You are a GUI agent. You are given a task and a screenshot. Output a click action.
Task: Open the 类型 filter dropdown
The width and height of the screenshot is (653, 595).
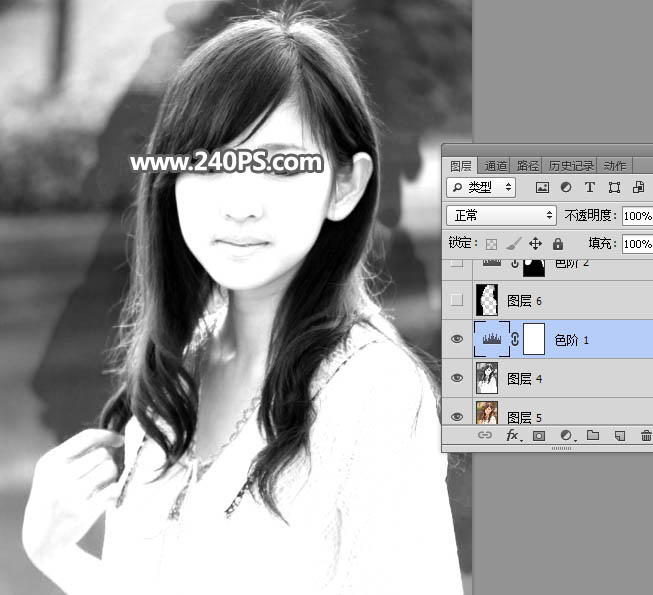click(x=481, y=187)
